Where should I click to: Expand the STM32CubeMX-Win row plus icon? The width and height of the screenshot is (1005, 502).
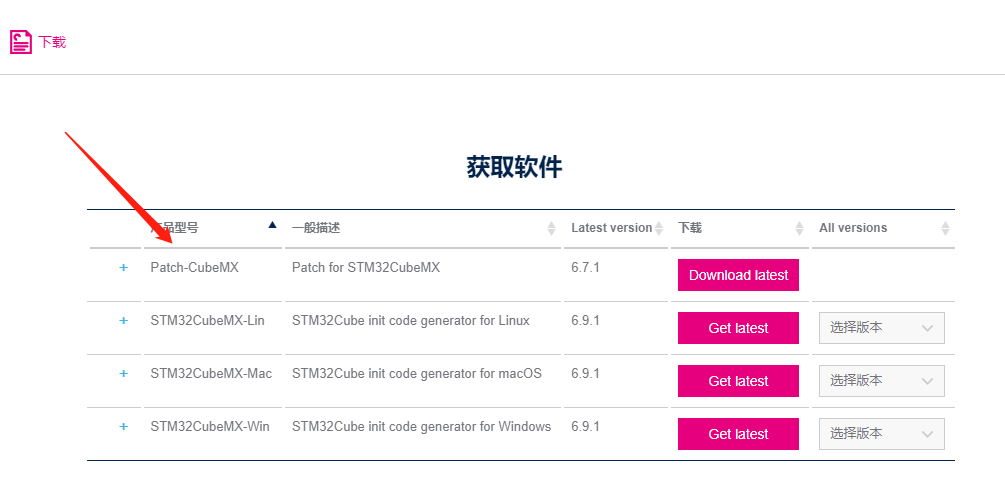click(124, 426)
